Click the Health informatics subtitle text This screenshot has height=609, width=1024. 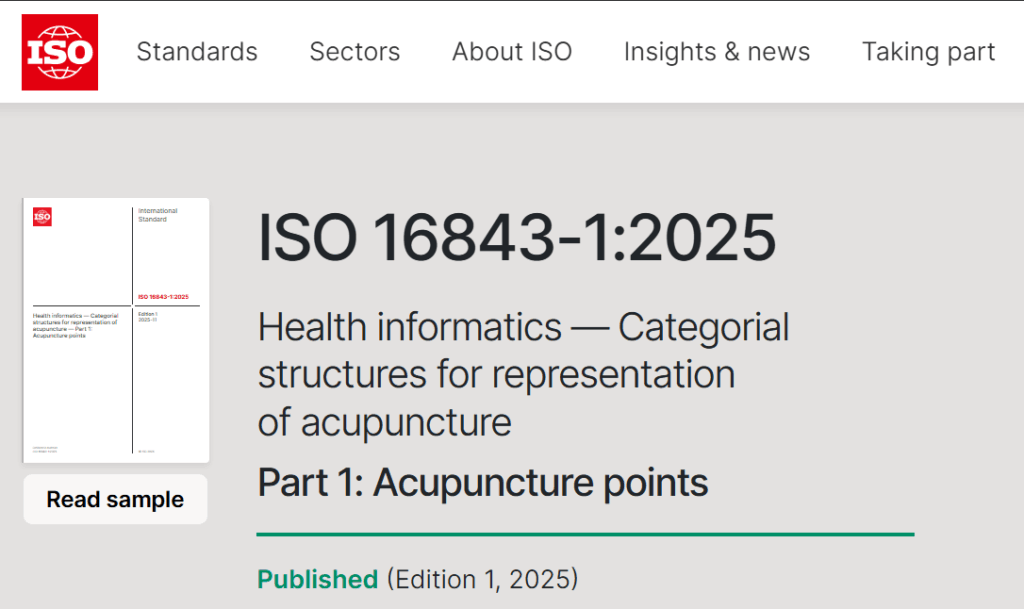523,374
